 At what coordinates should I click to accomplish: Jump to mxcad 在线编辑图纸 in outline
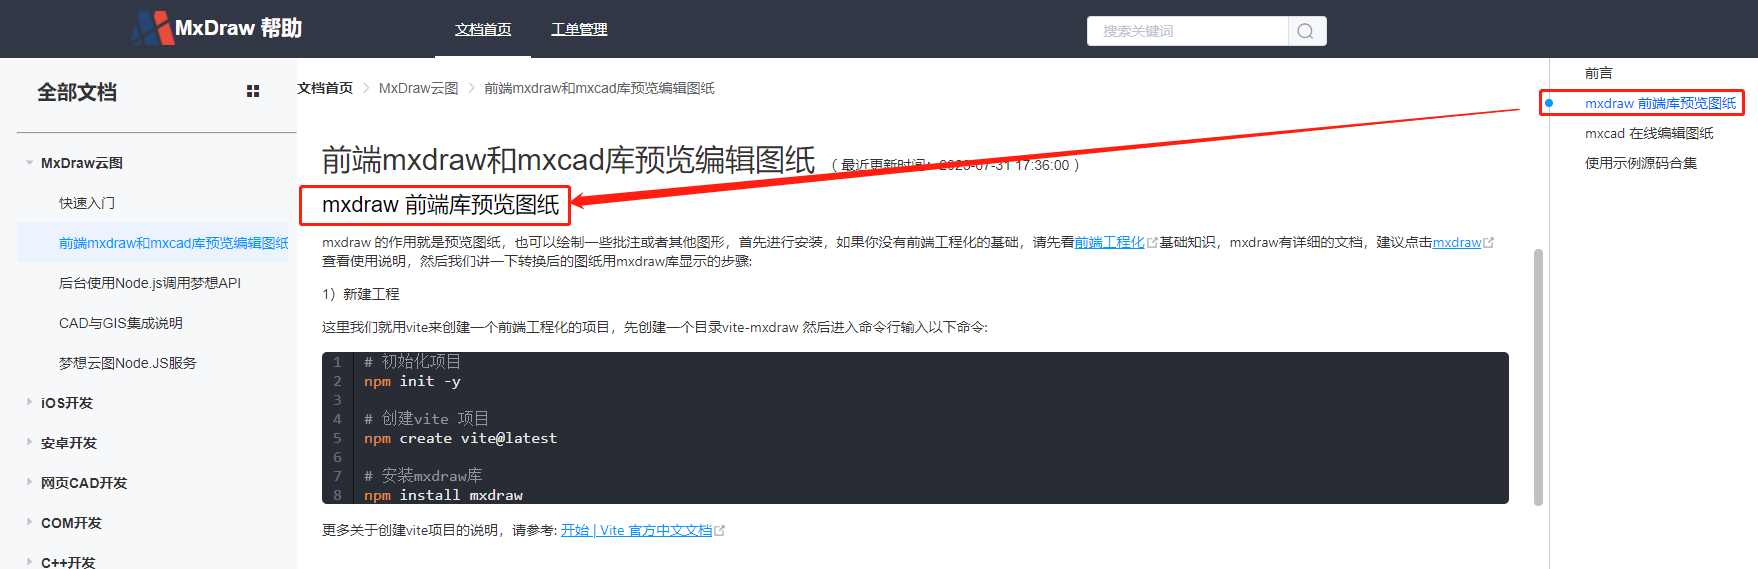1649,133
